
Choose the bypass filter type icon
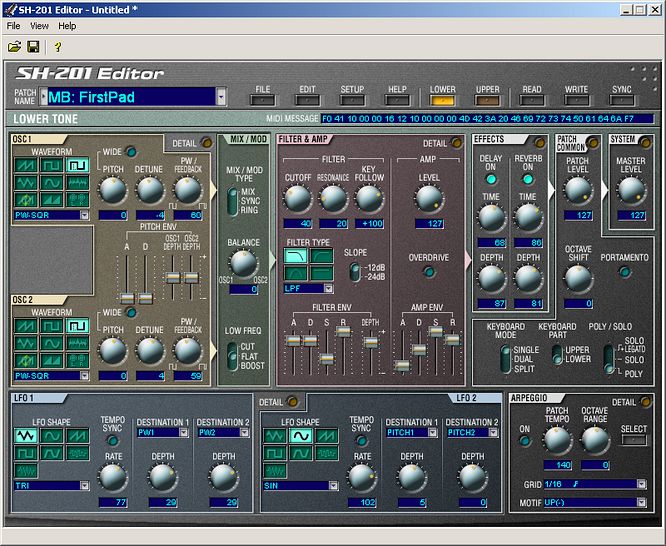(x=322, y=273)
